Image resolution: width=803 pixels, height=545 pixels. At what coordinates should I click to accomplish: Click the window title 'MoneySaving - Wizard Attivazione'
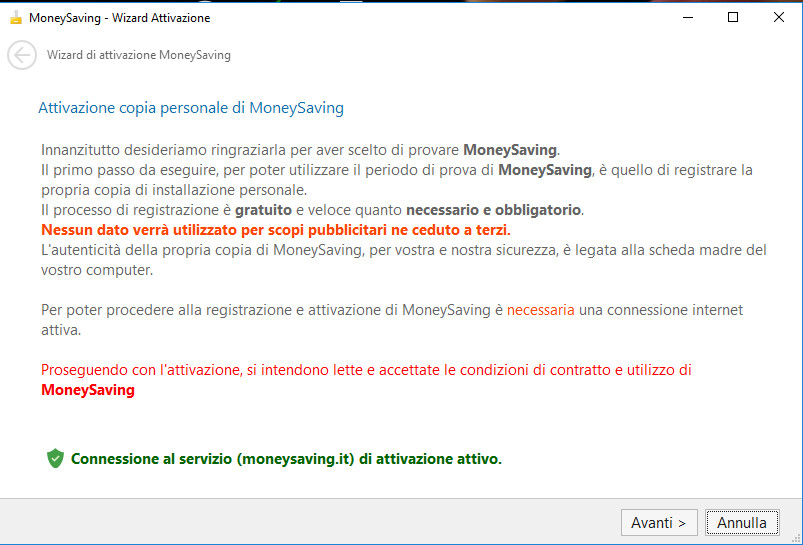[120, 18]
